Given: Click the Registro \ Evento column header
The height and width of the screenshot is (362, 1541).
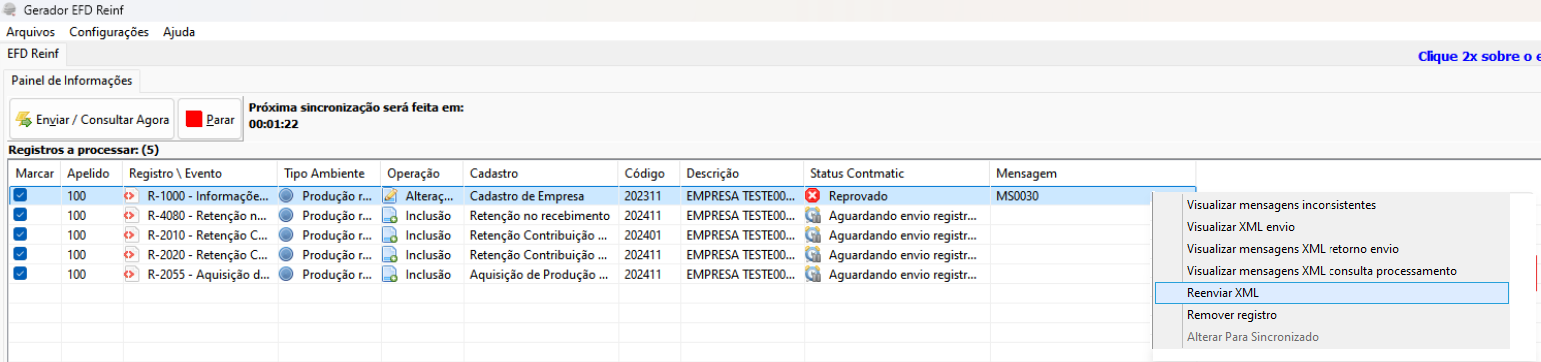Looking at the screenshot, I should coord(200,174).
